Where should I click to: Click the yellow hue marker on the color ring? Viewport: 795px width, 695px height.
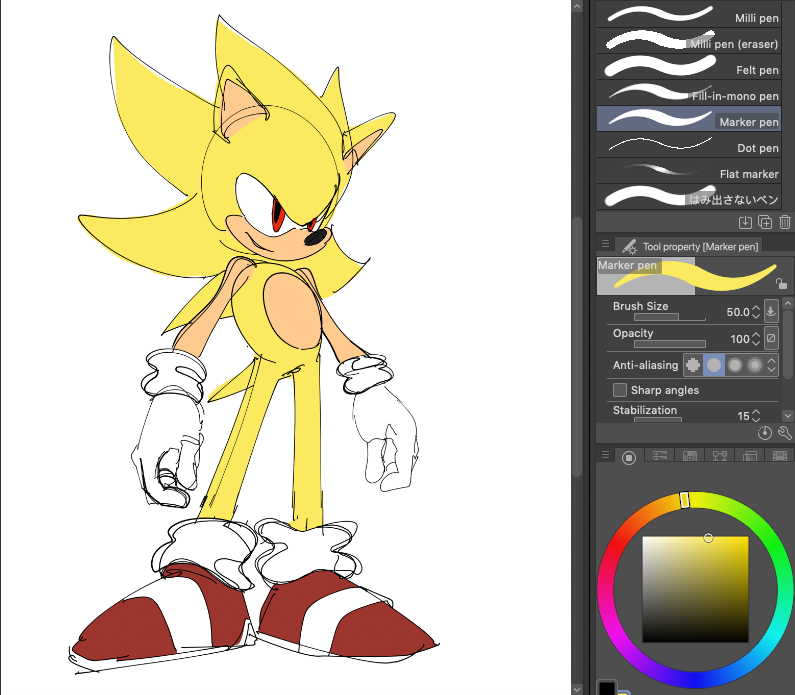point(684,500)
